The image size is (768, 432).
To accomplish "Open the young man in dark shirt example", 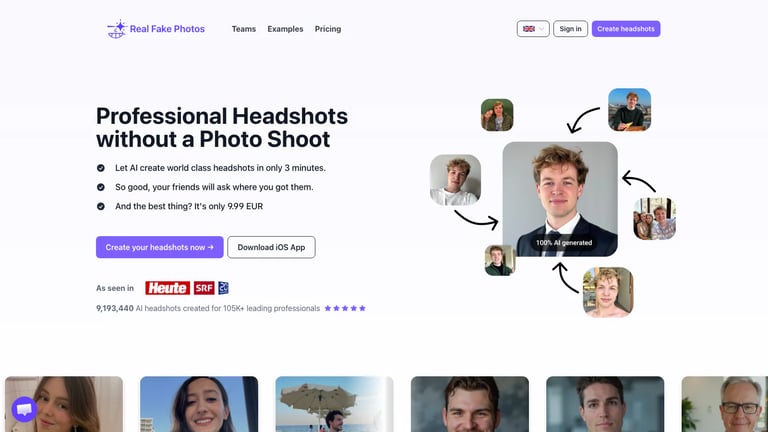I will 605,404.
